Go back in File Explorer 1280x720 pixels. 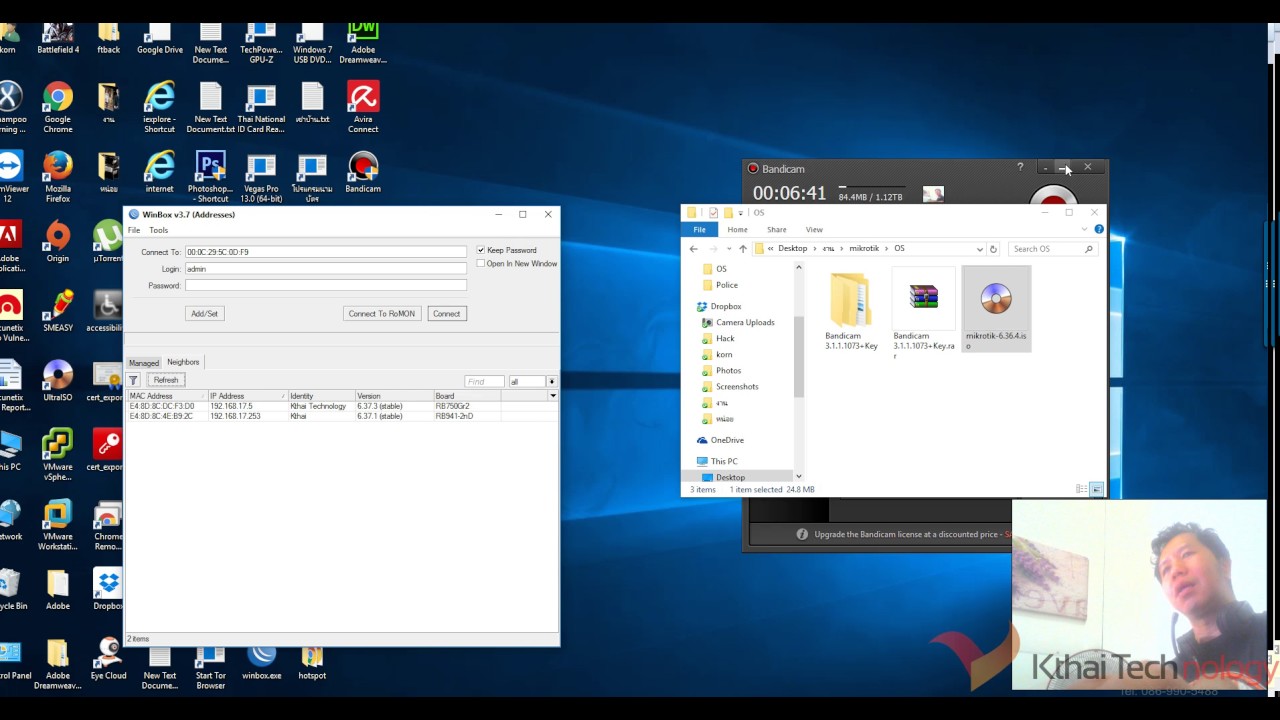[x=694, y=248]
